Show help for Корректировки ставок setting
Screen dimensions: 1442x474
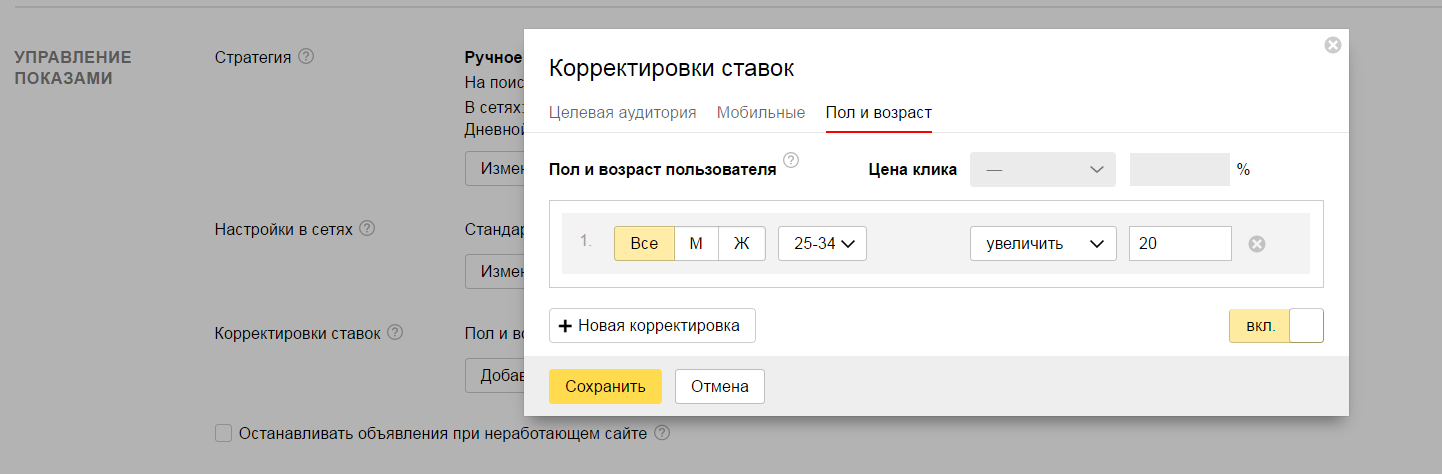coord(395,333)
